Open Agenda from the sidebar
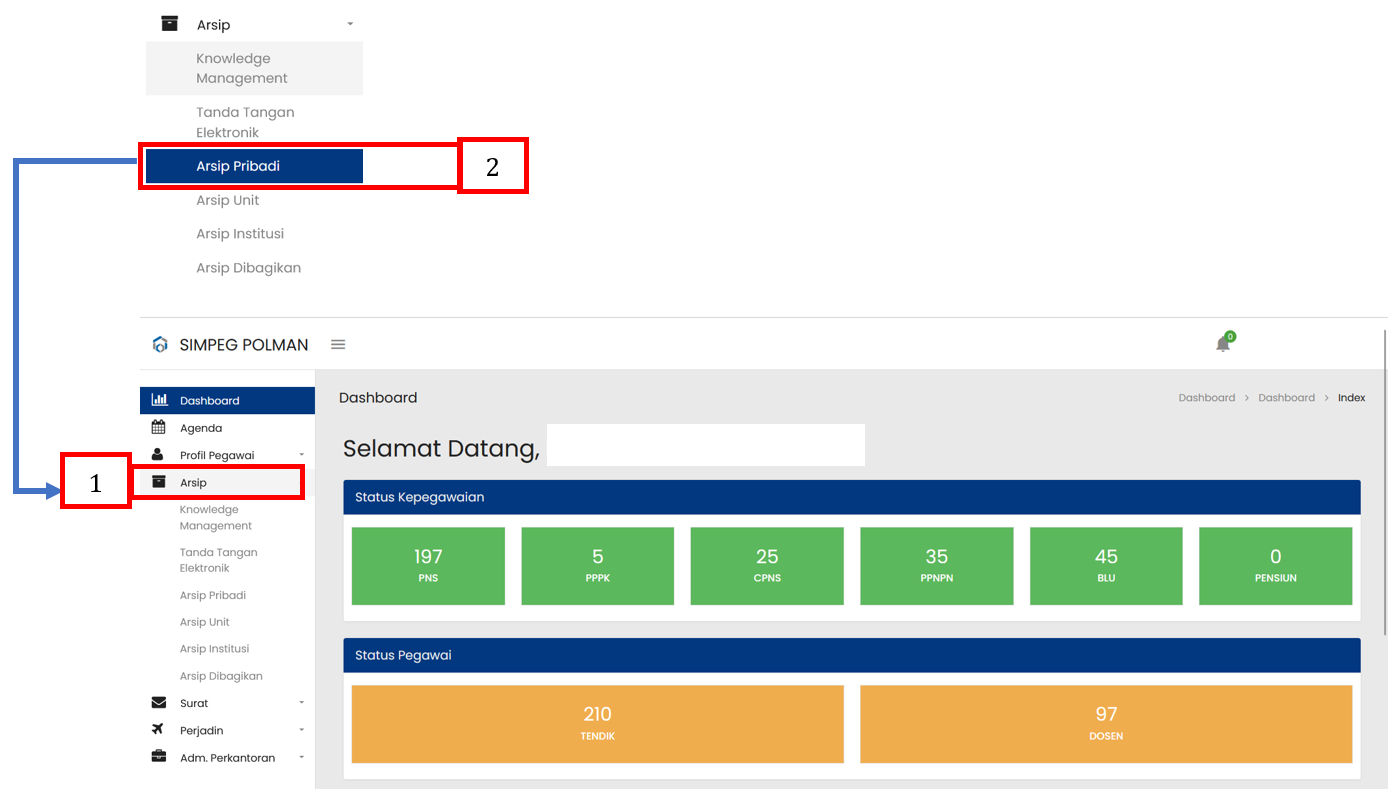The height and width of the screenshot is (795, 1395). click(201, 428)
